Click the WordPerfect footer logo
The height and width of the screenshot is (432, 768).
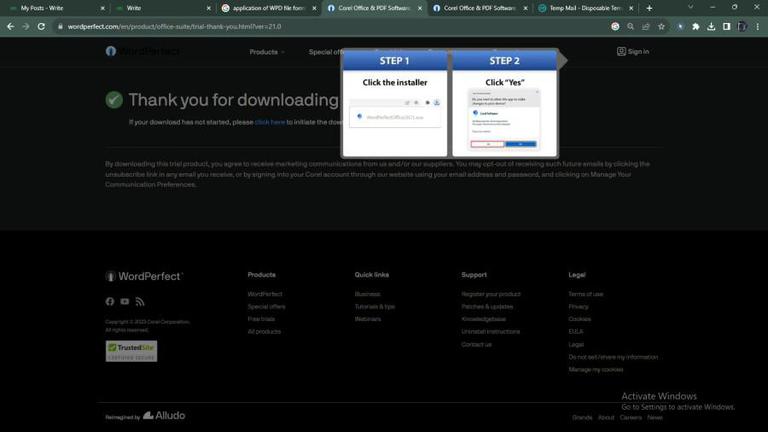pos(144,276)
